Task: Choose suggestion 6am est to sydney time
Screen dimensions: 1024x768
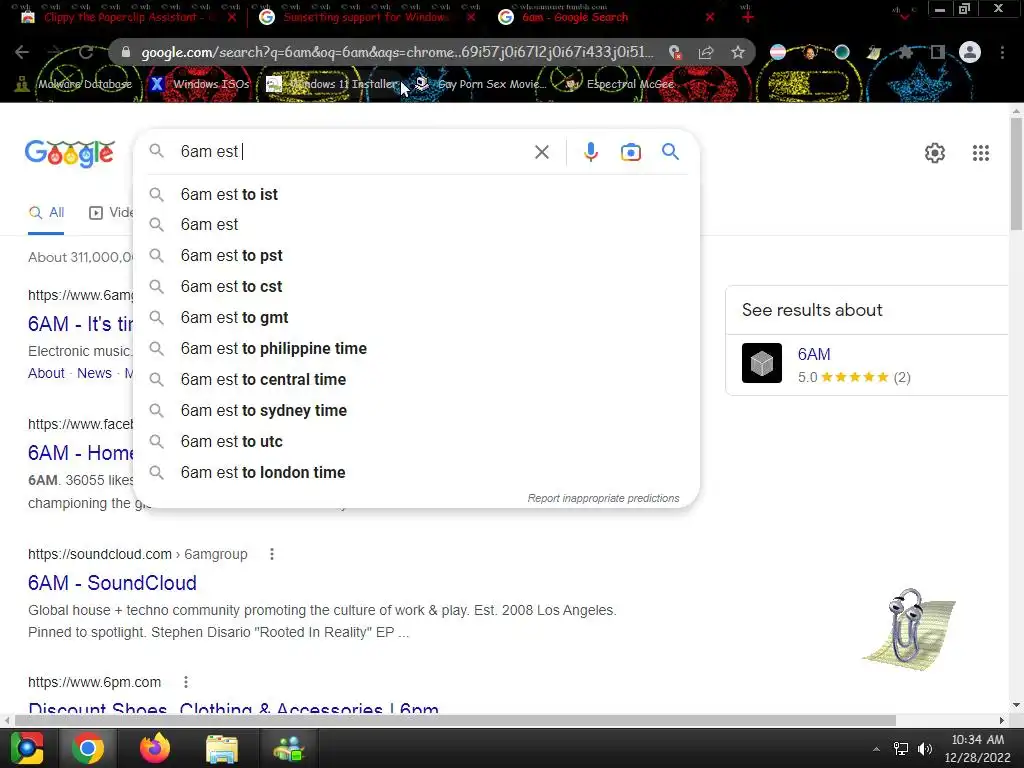Action: point(417,411)
